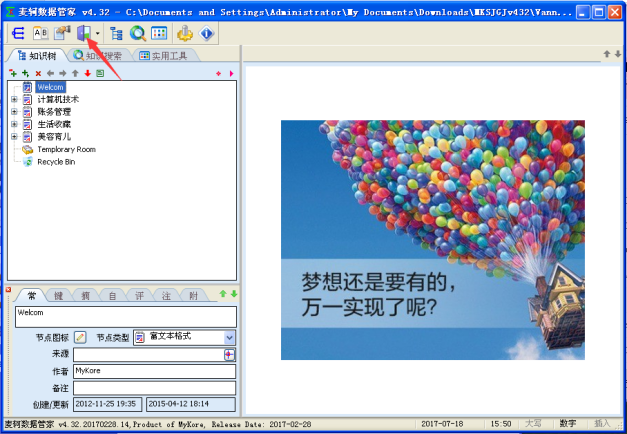
Task: Select the 计算机技术 tree node
Action: point(58,99)
